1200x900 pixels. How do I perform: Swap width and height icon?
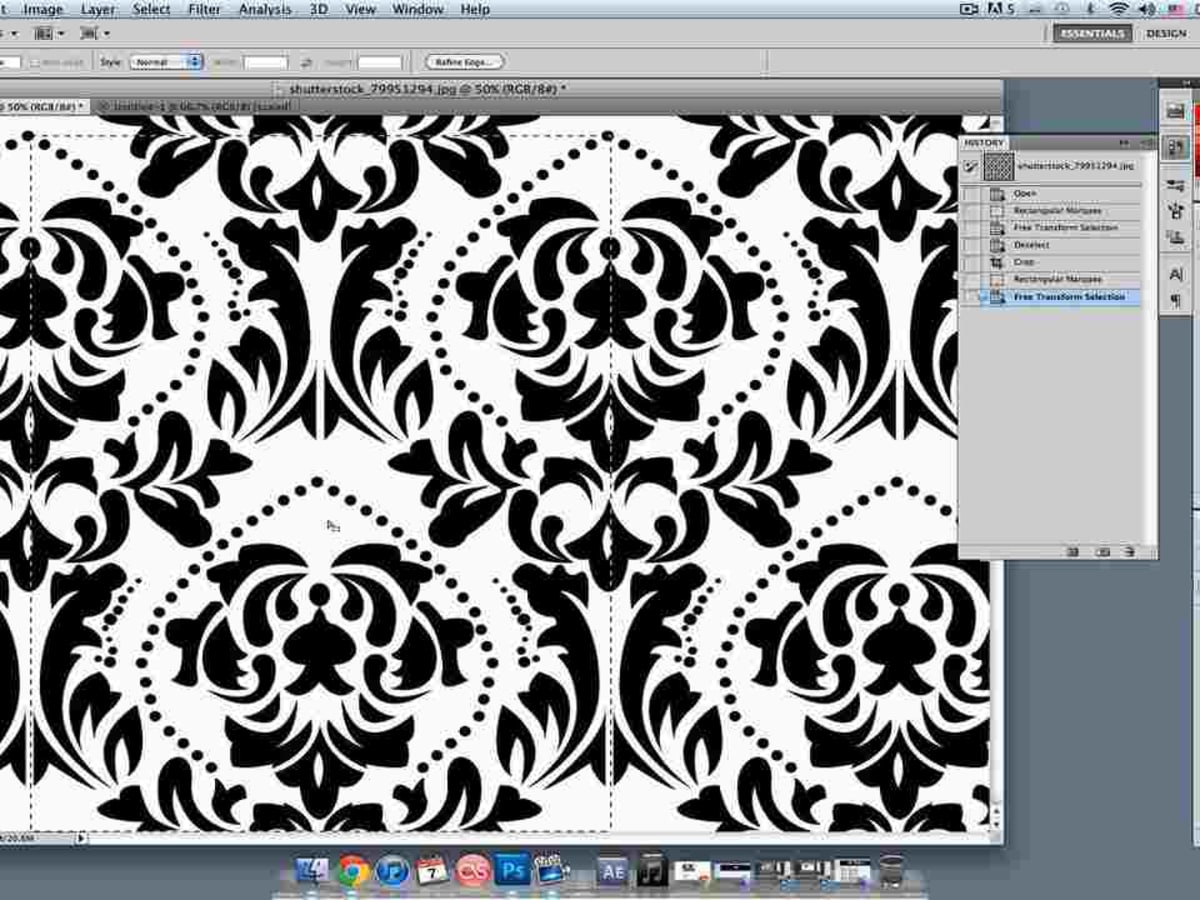click(x=307, y=62)
